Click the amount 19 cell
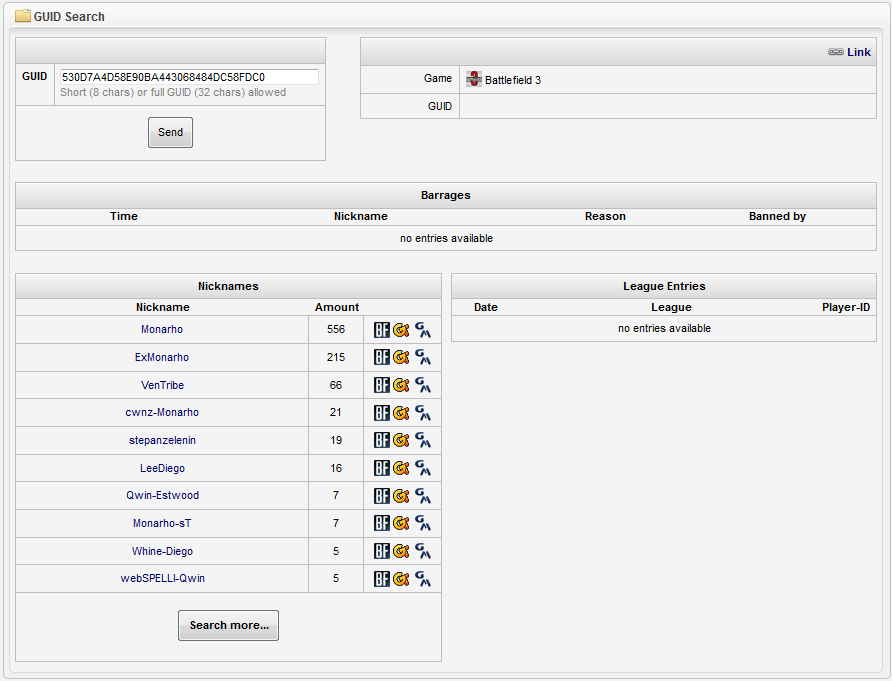The image size is (892, 681). [x=336, y=440]
